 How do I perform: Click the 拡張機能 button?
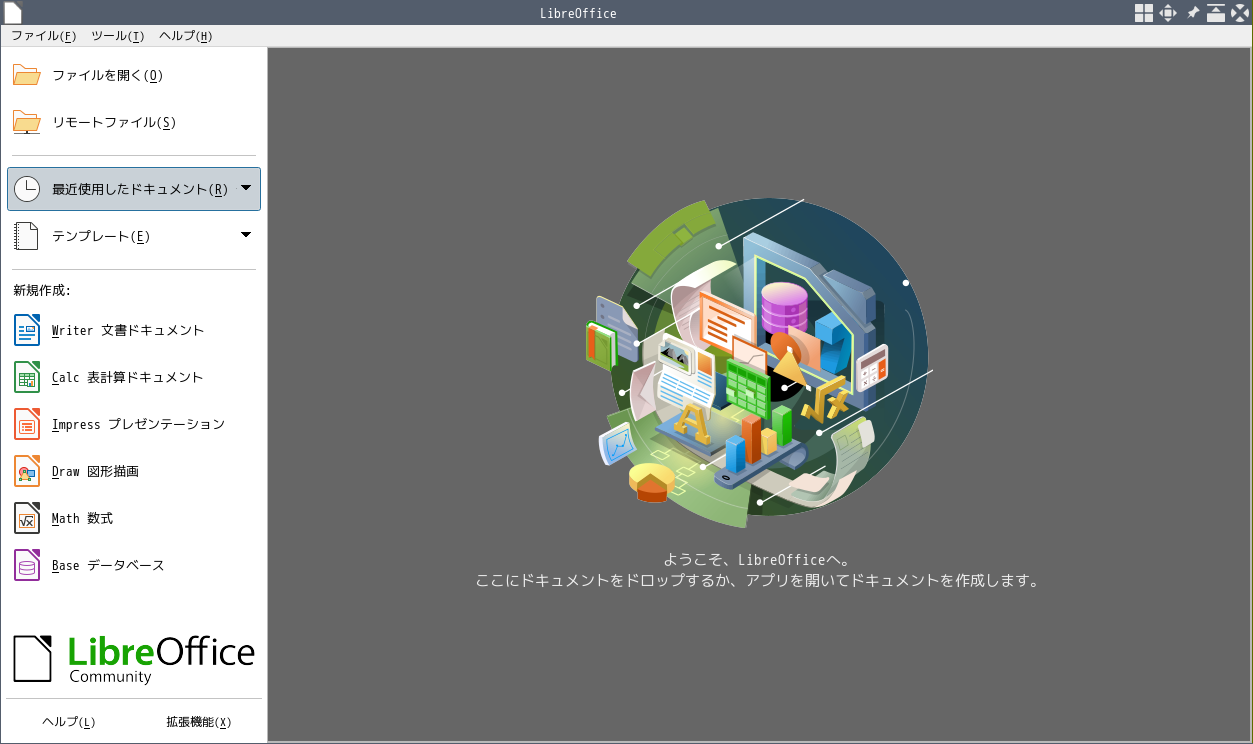point(198,722)
